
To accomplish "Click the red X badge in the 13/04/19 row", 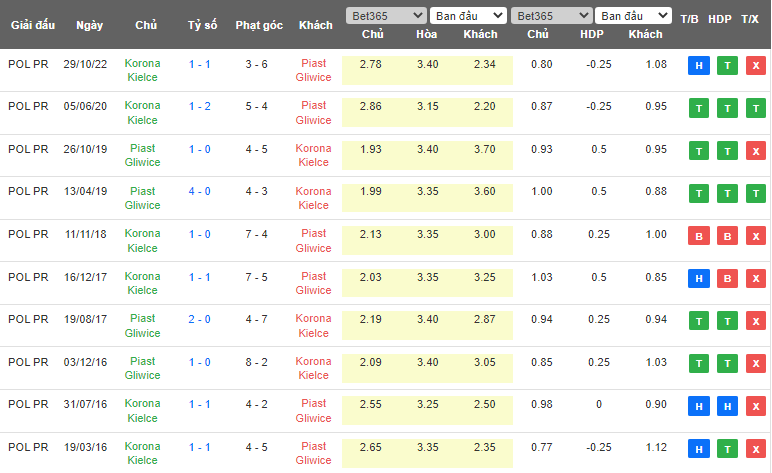I will coord(755,193).
